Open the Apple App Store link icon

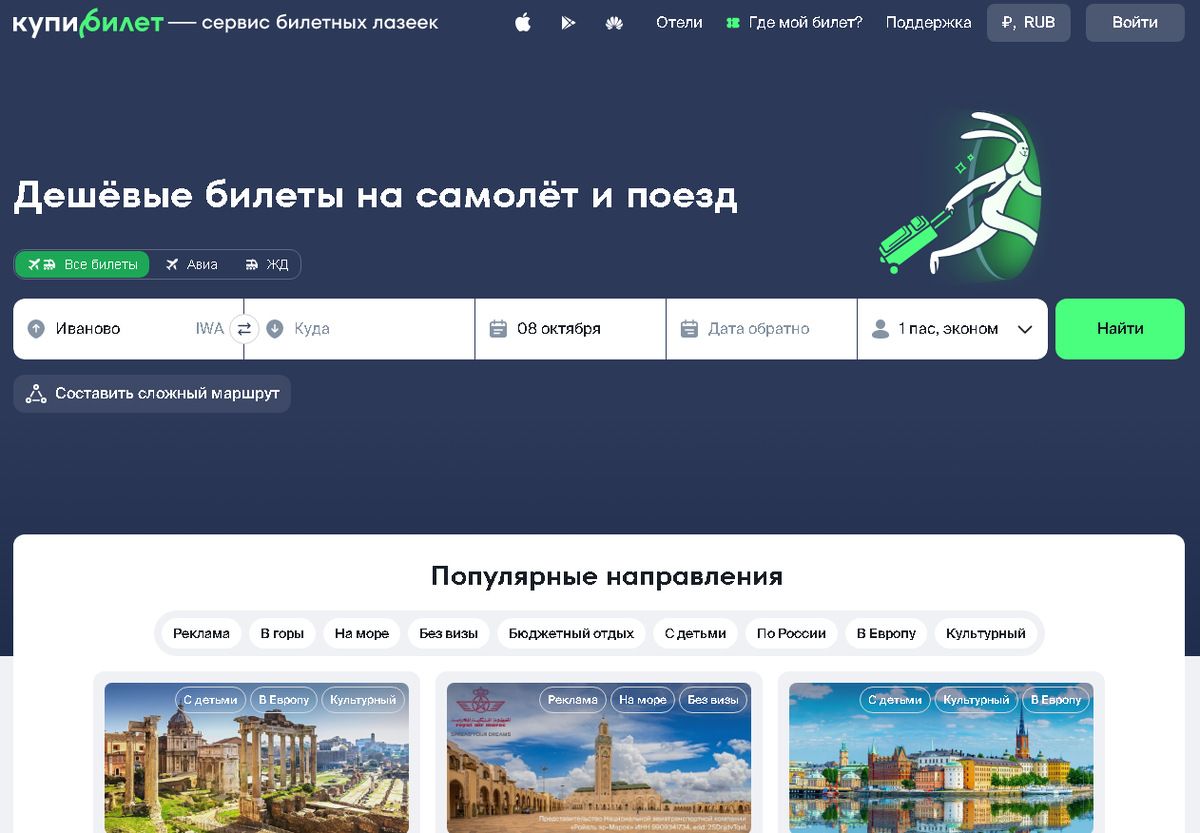coord(523,22)
